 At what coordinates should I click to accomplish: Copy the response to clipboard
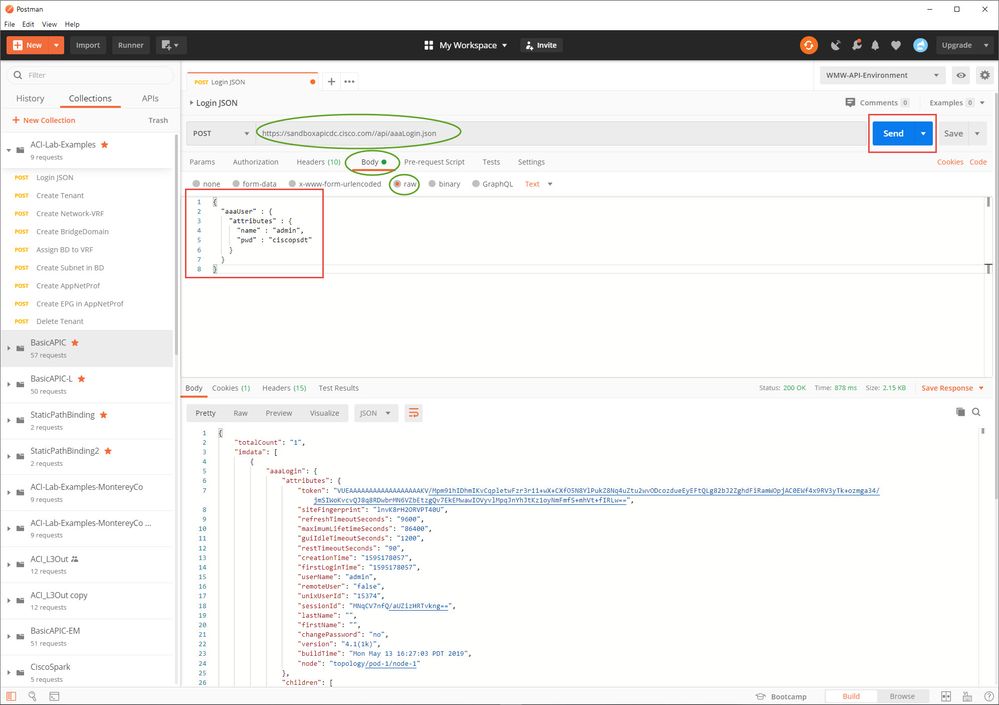[x=960, y=412]
